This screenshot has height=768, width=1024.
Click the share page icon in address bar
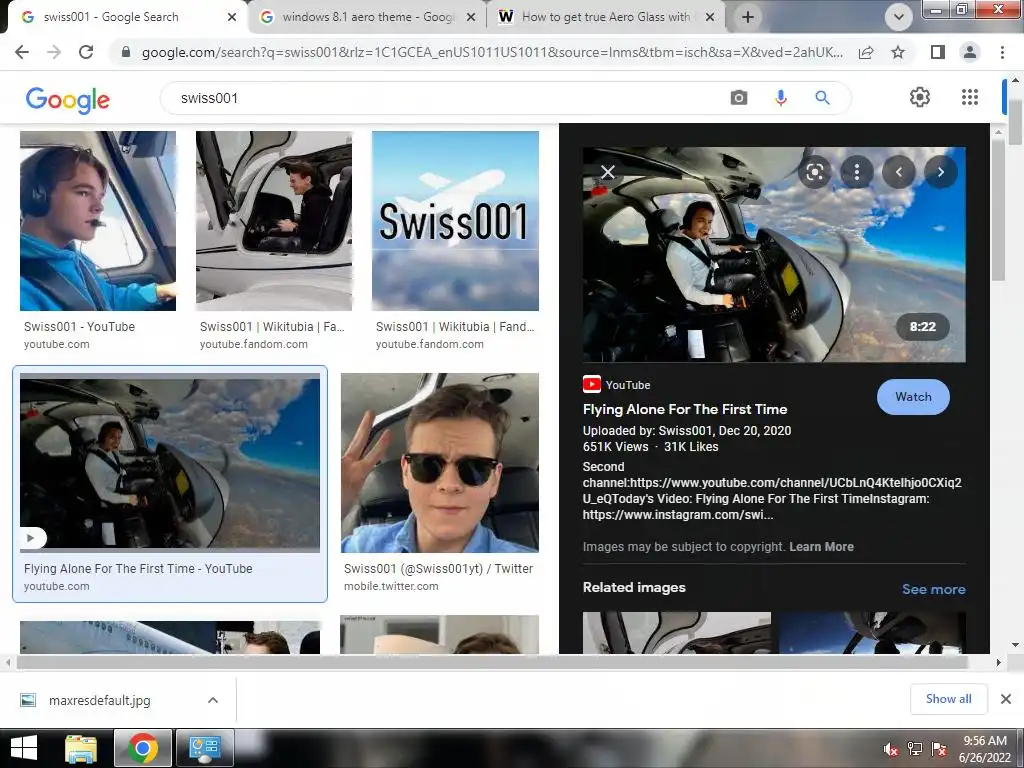(866, 52)
